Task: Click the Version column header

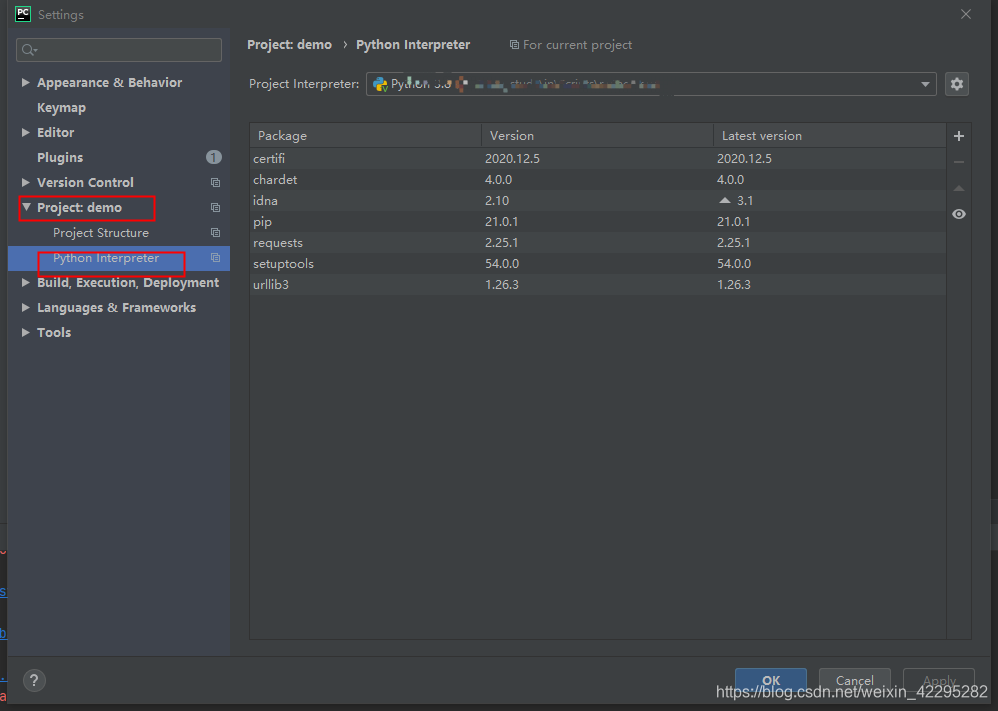Action: (x=597, y=136)
